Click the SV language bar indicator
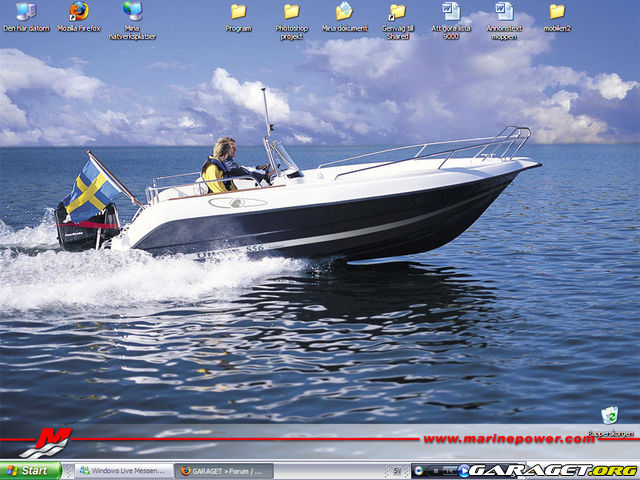 coord(397,470)
